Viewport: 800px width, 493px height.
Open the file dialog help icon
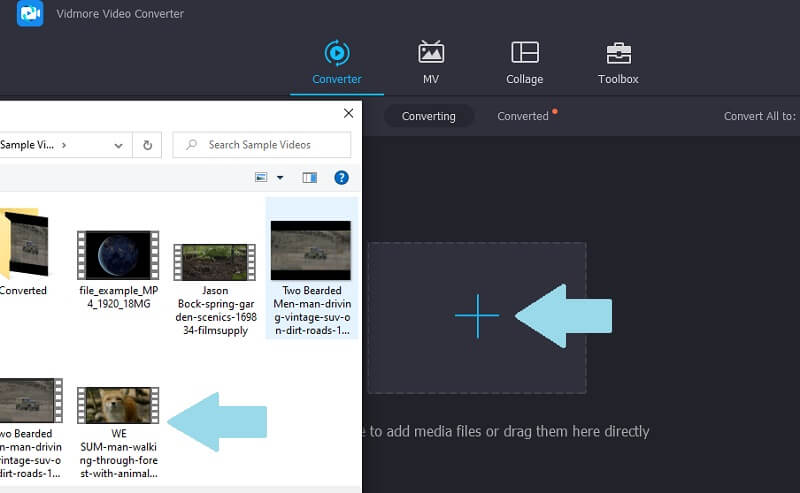(341, 178)
